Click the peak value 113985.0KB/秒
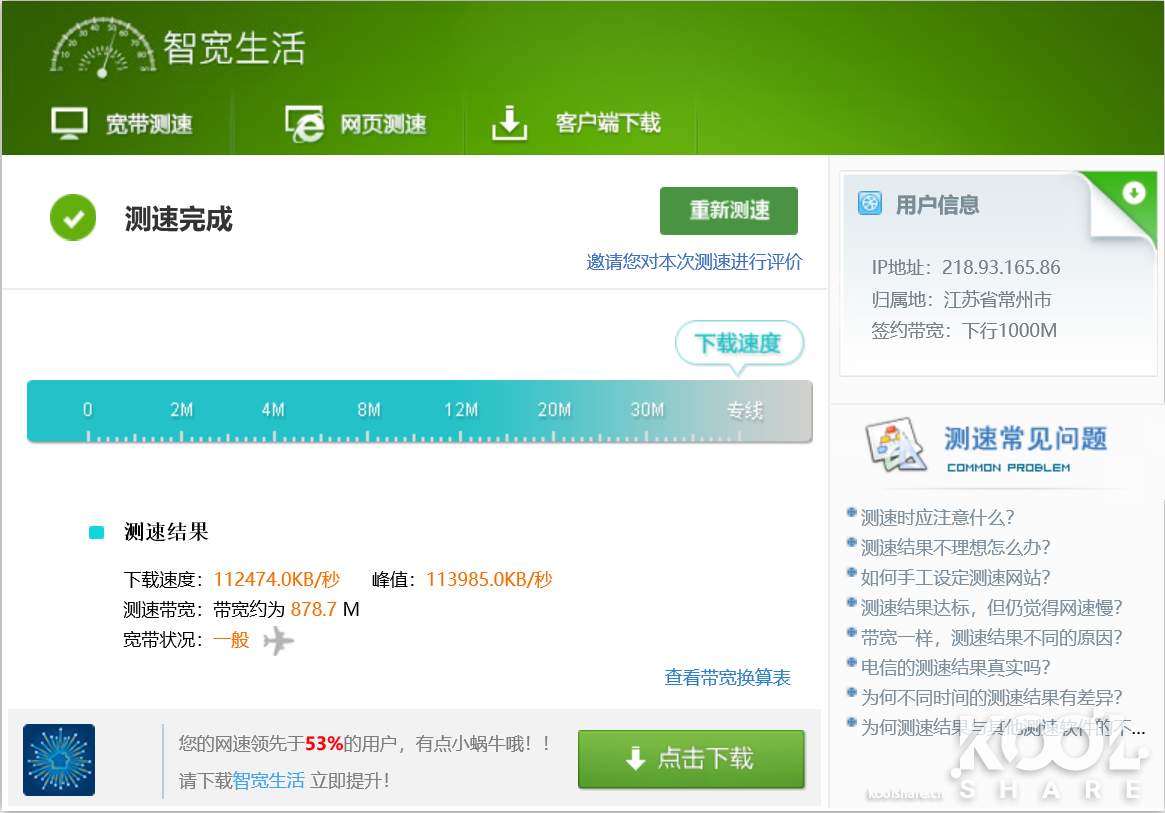Screen dimensions: 1165x813 point(490,579)
